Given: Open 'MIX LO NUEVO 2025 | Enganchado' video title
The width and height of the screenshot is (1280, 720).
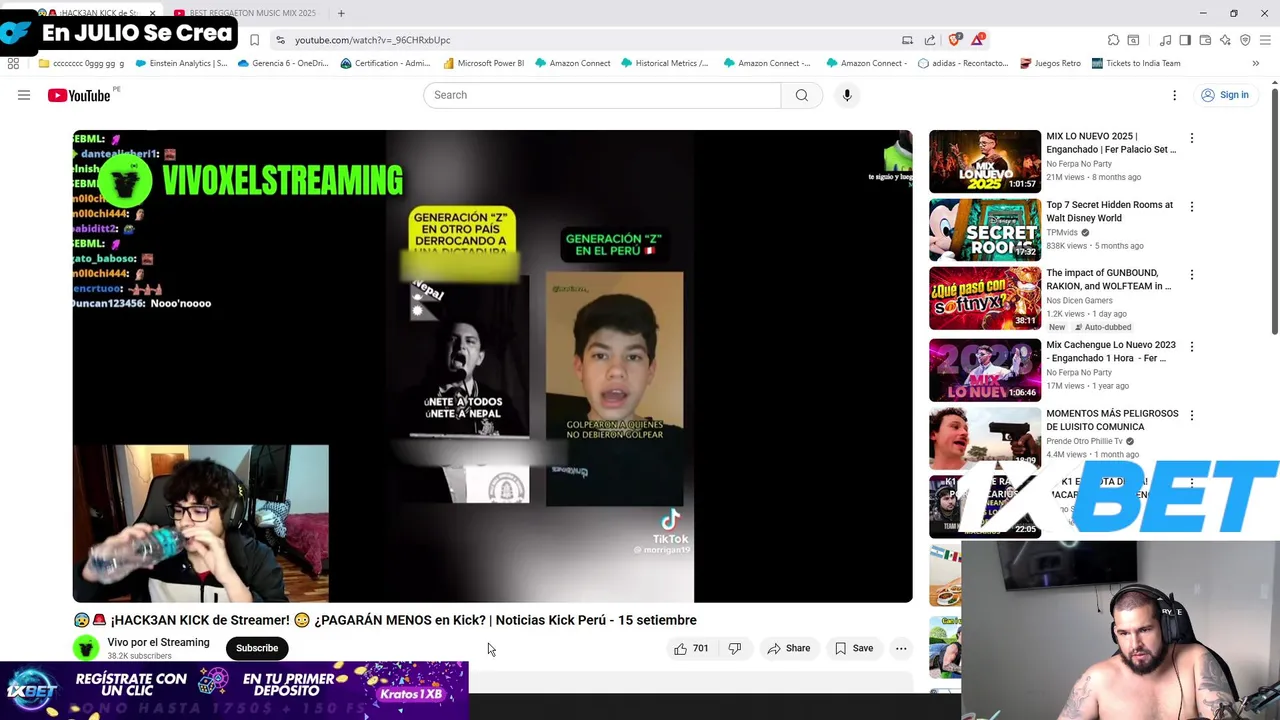Looking at the screenshot, I should [1111, 142].
